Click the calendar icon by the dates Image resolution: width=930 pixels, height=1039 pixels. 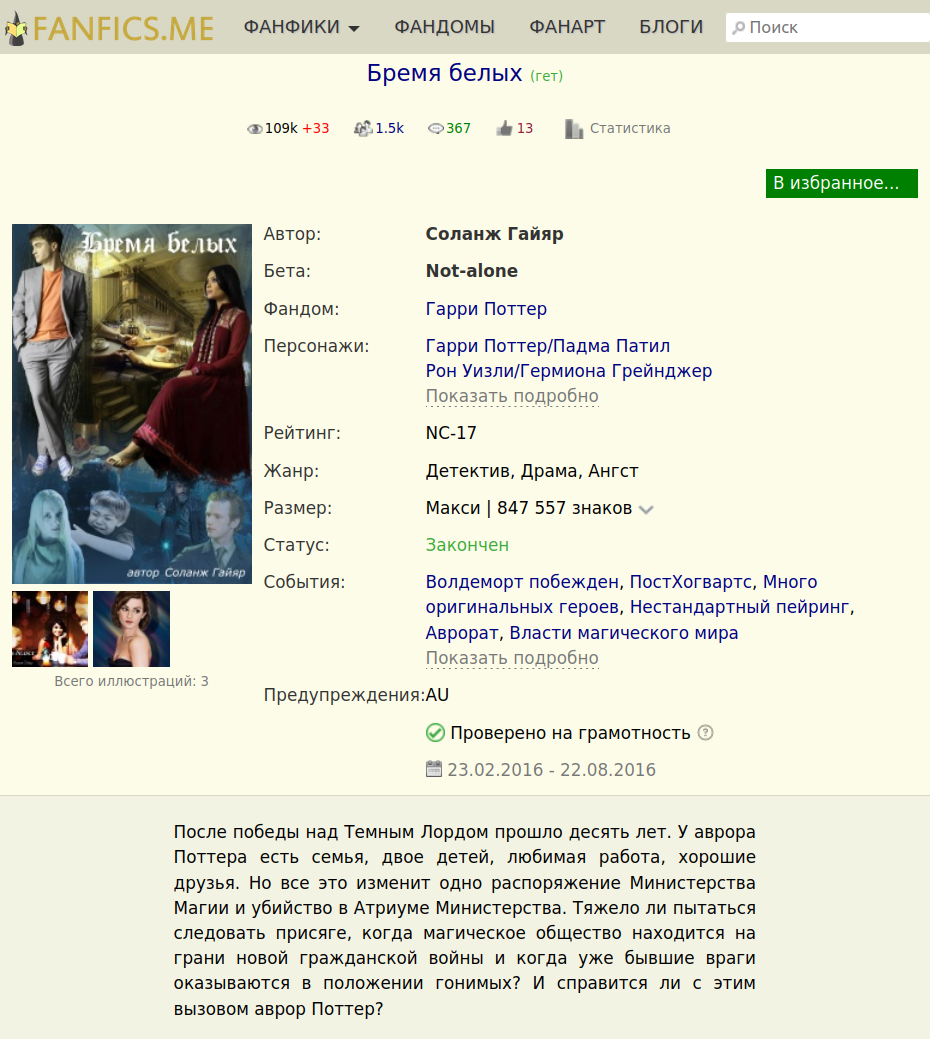[434, 769]
